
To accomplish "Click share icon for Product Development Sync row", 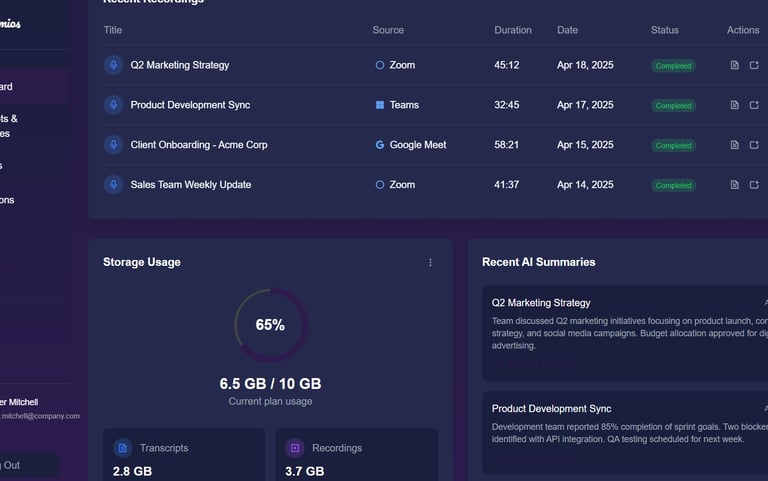I will coord(754,105).
